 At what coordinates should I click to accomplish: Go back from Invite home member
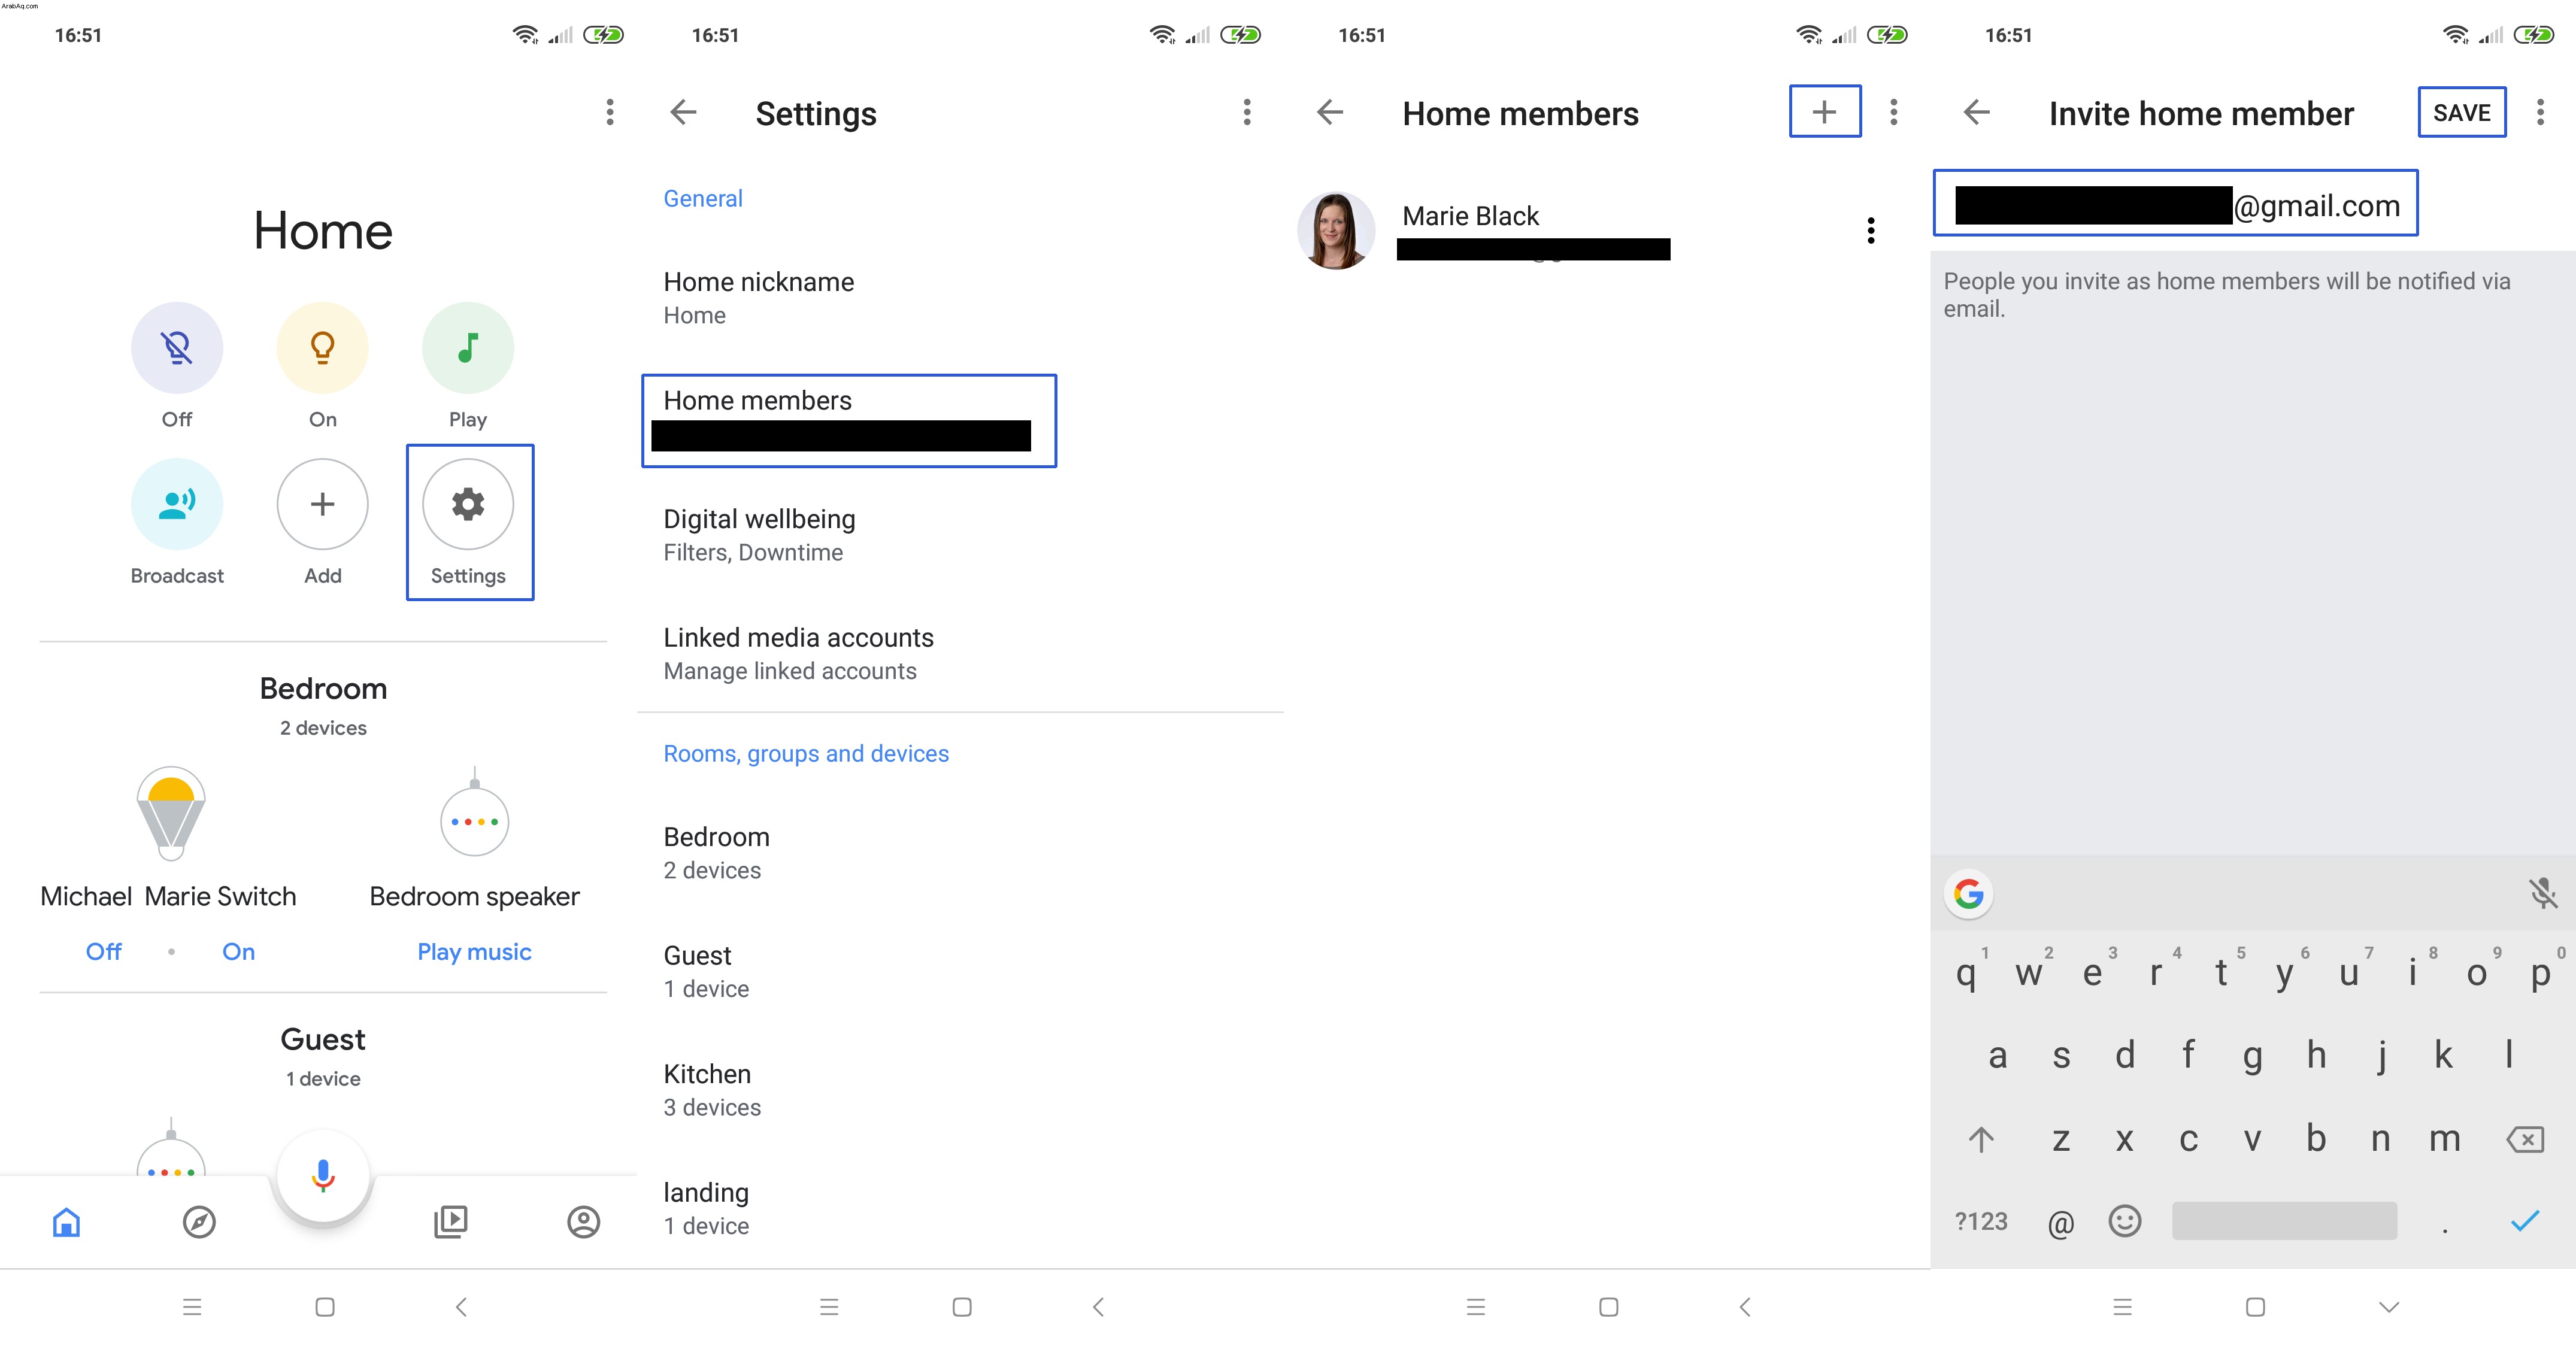(1977, 112)
